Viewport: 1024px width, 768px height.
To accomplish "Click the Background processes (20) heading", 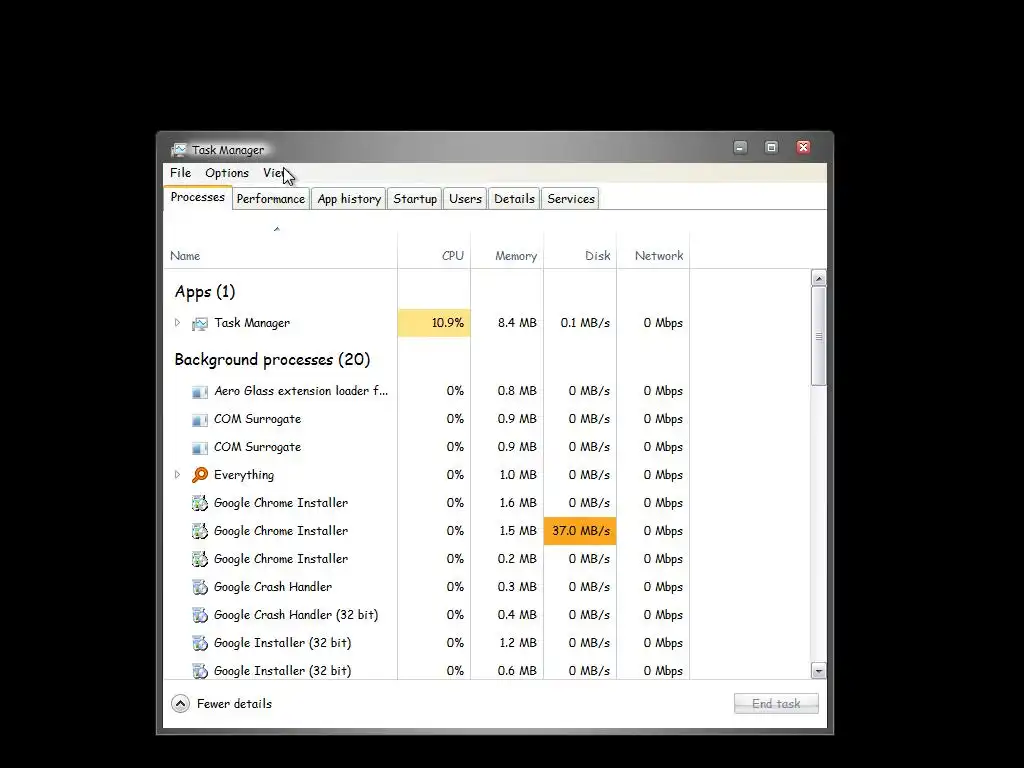I will (272, 360).
